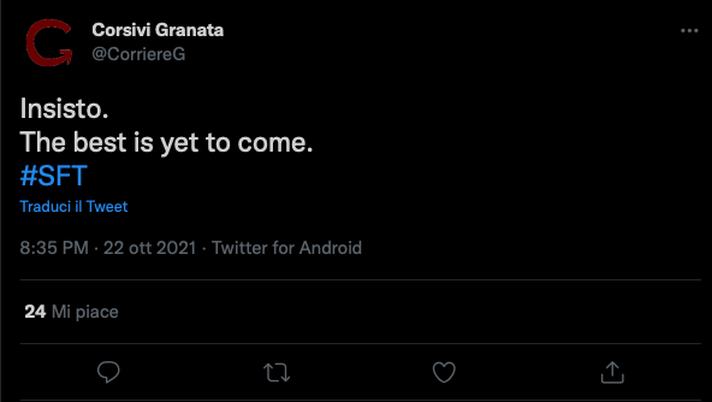Image resolution: width=712 pixels, height=402 pixels.
Task: Reply to the tweet via speech bubble icon
Action: tap(110, 372)
